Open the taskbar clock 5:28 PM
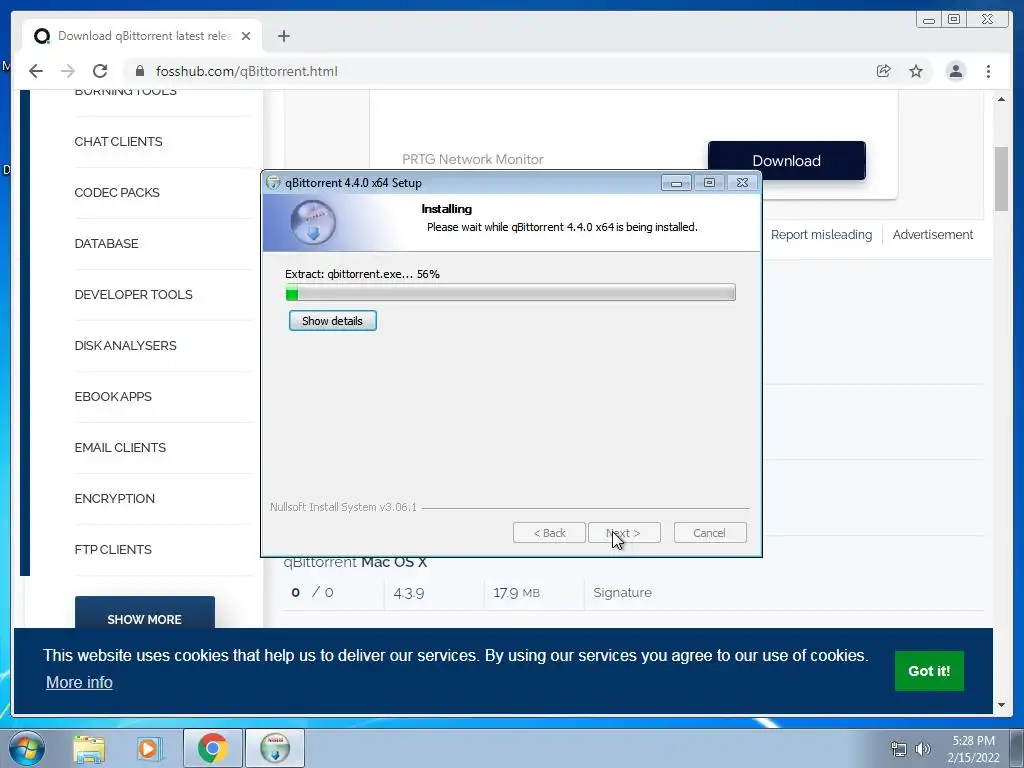This screenshot has width=1024, height=768. (x=973, y=741)
